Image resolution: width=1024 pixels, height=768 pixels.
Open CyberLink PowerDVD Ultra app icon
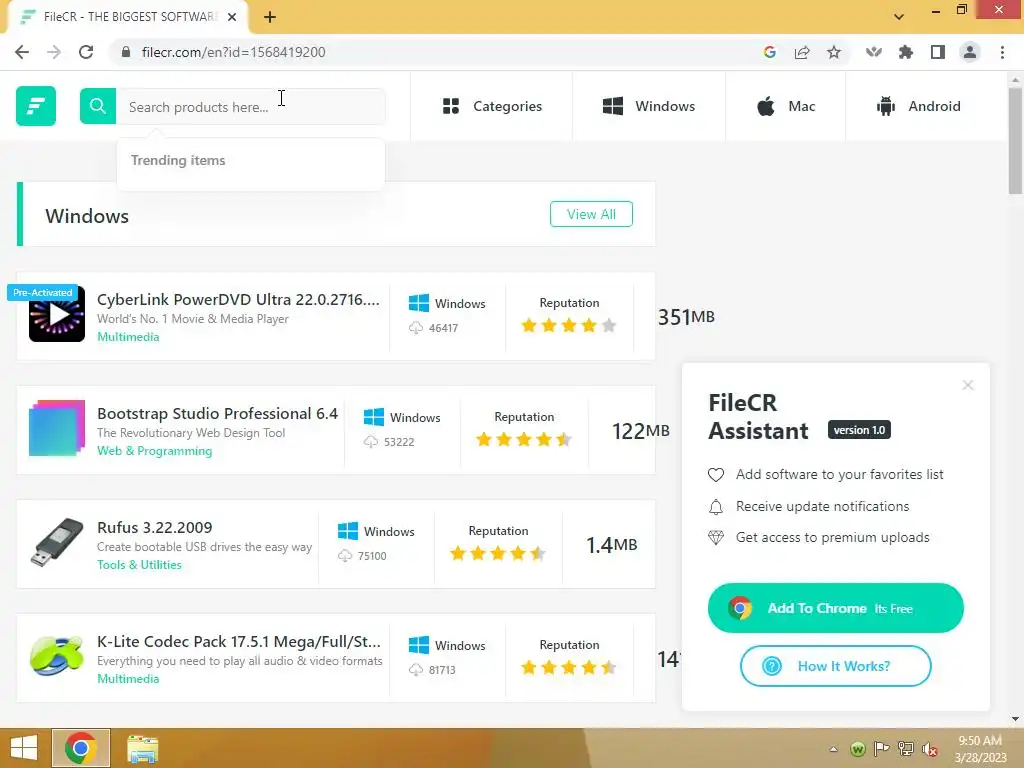[x=57, y=314]
